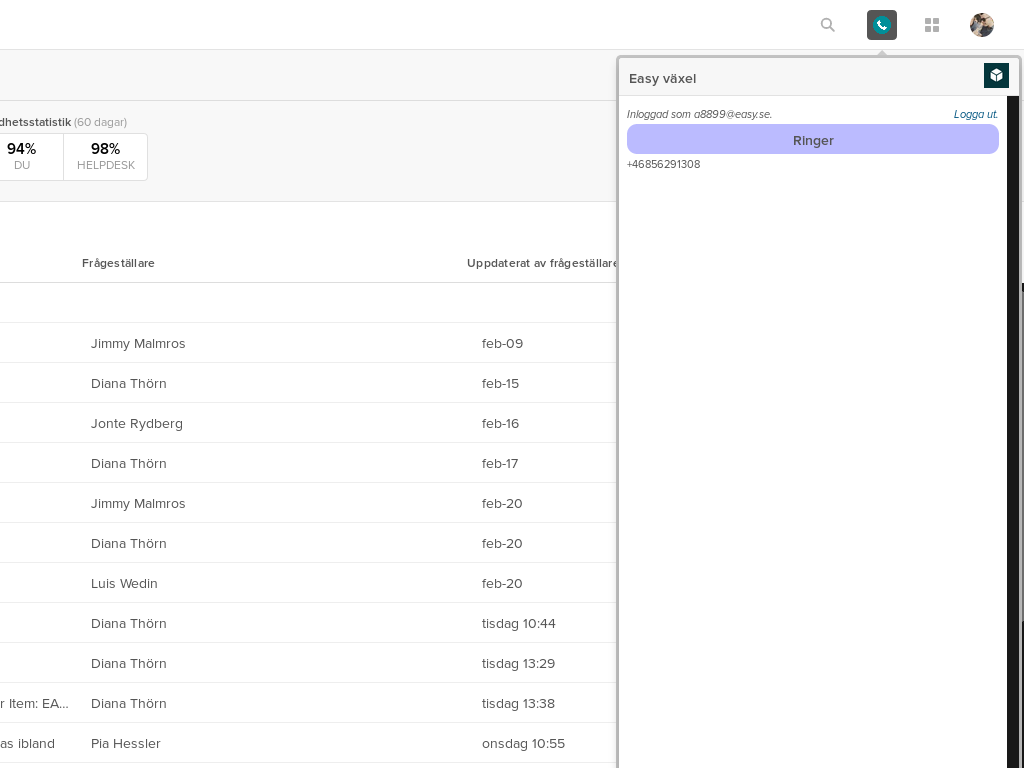Open Diana Thörn ticket from tisdag 13:38
This screenshot has height=768, width=1024.
pos(128,703)
